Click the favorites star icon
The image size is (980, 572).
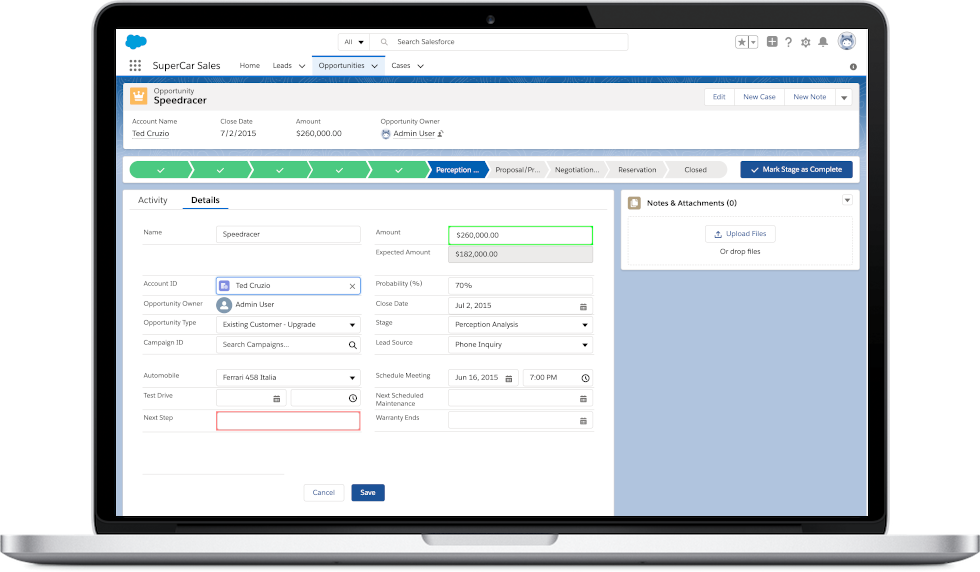click(x=741, y=42)
